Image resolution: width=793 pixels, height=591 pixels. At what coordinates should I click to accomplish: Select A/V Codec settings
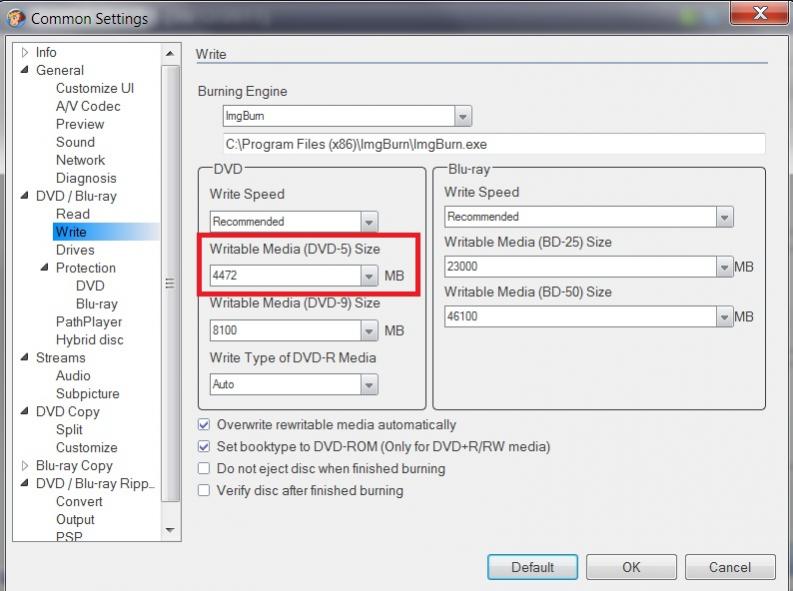(88, 106)
